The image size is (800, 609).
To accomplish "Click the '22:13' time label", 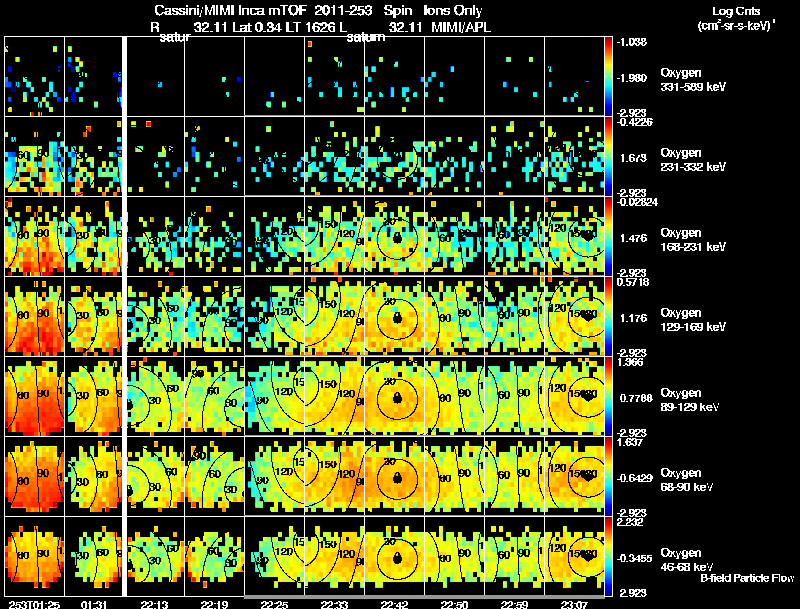I will 154,604.
